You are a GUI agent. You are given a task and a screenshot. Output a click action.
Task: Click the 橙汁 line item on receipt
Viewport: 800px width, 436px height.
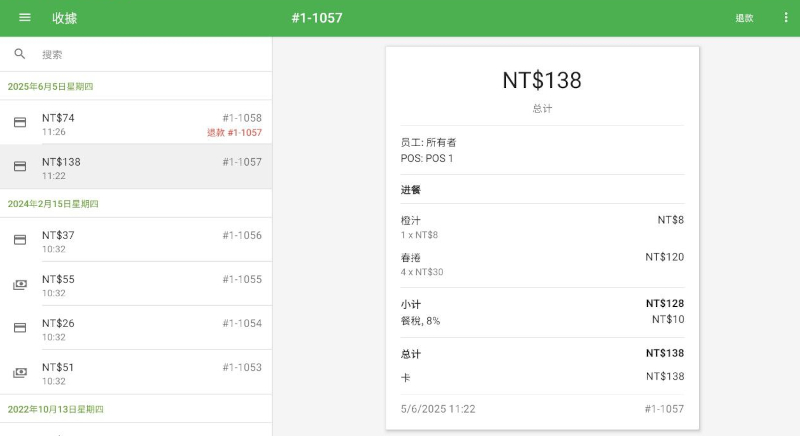click(x=411, y=220)
